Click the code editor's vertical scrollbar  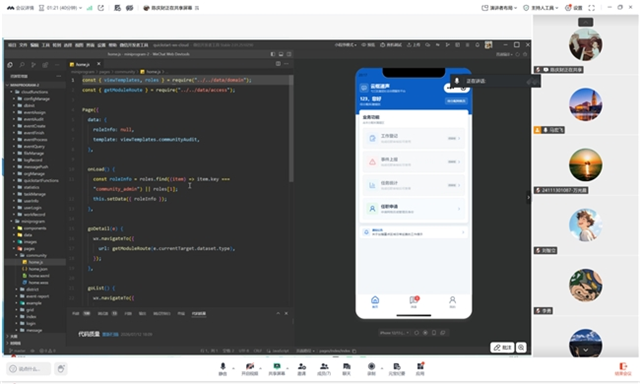[x=291, y=129]
